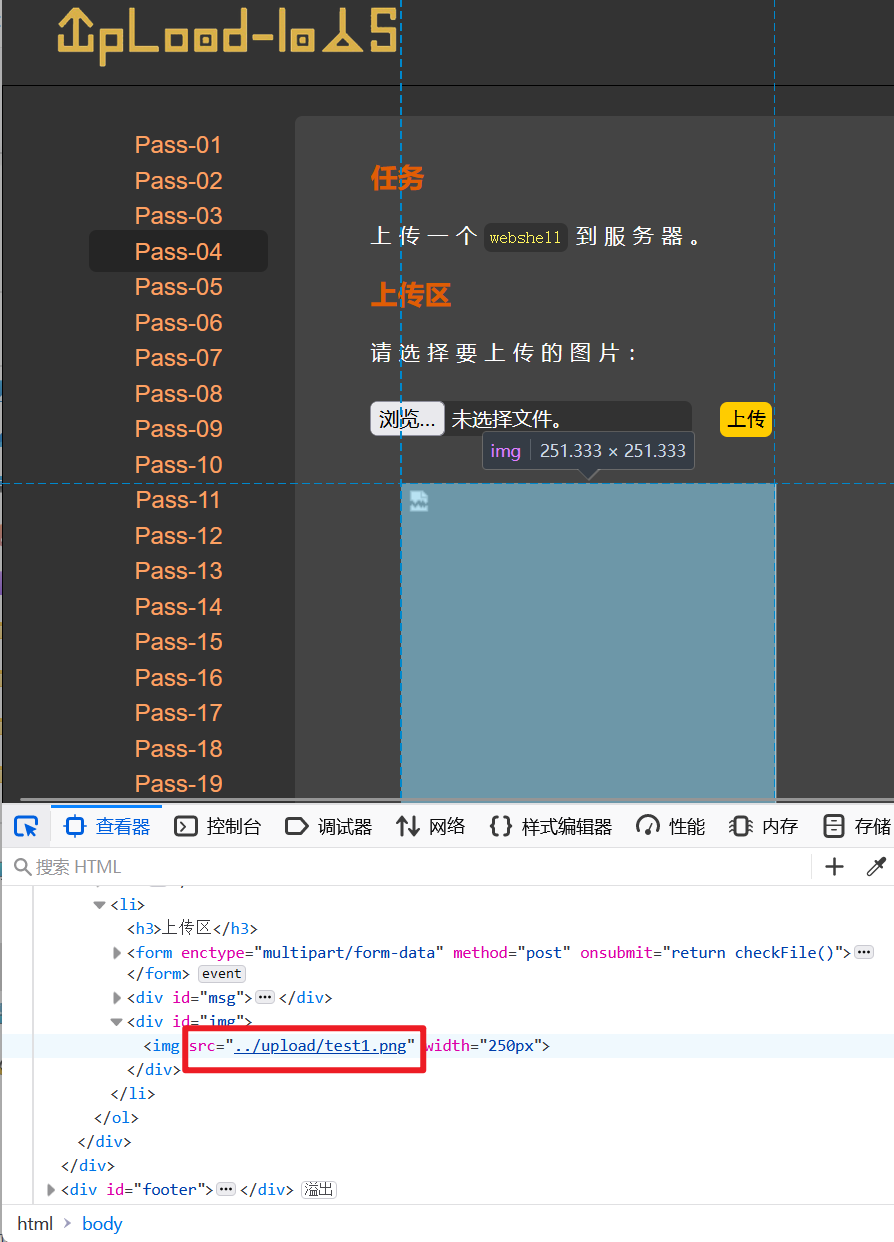Open Pass-09 in the sidebar
This screenshot has width=894, height=1242.
(179, 429)
